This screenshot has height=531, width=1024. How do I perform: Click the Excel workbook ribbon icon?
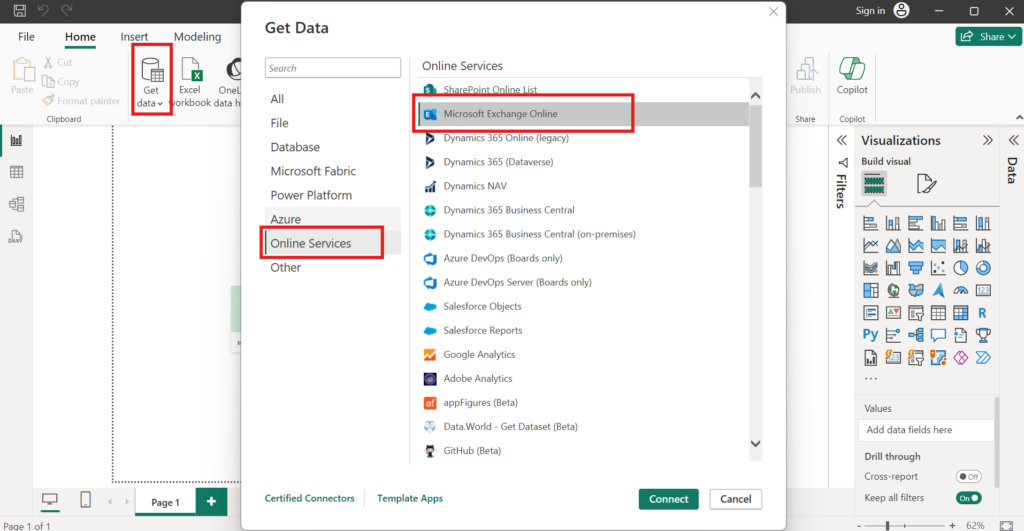click(190, 81)
